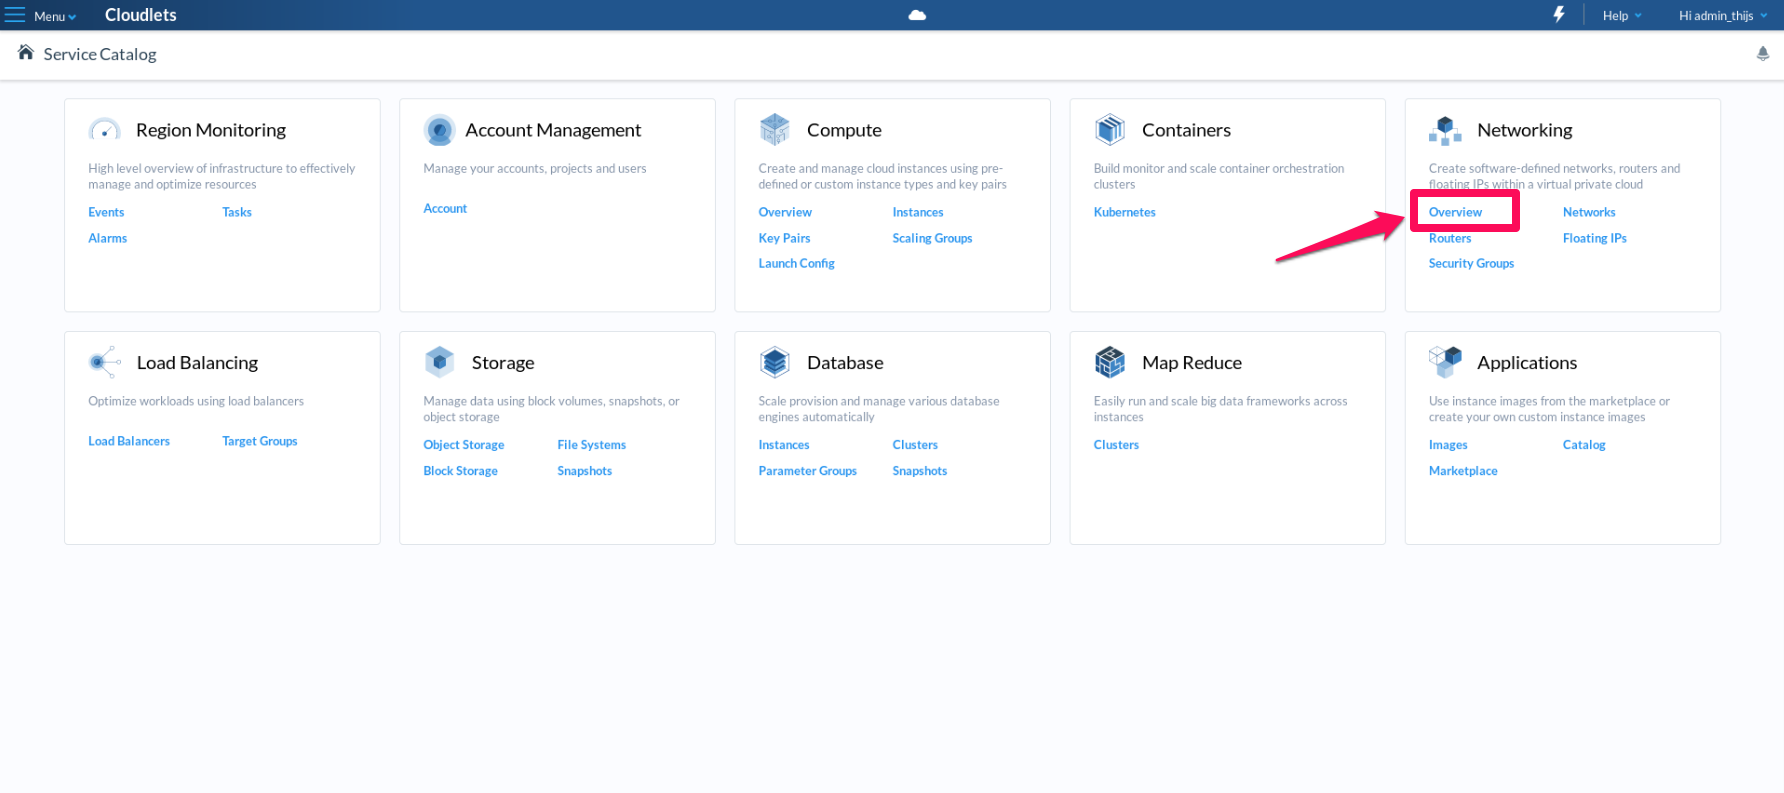The image size is (1784, 793).
Task: Click the Containers service icon
Action: [1109, 129]
